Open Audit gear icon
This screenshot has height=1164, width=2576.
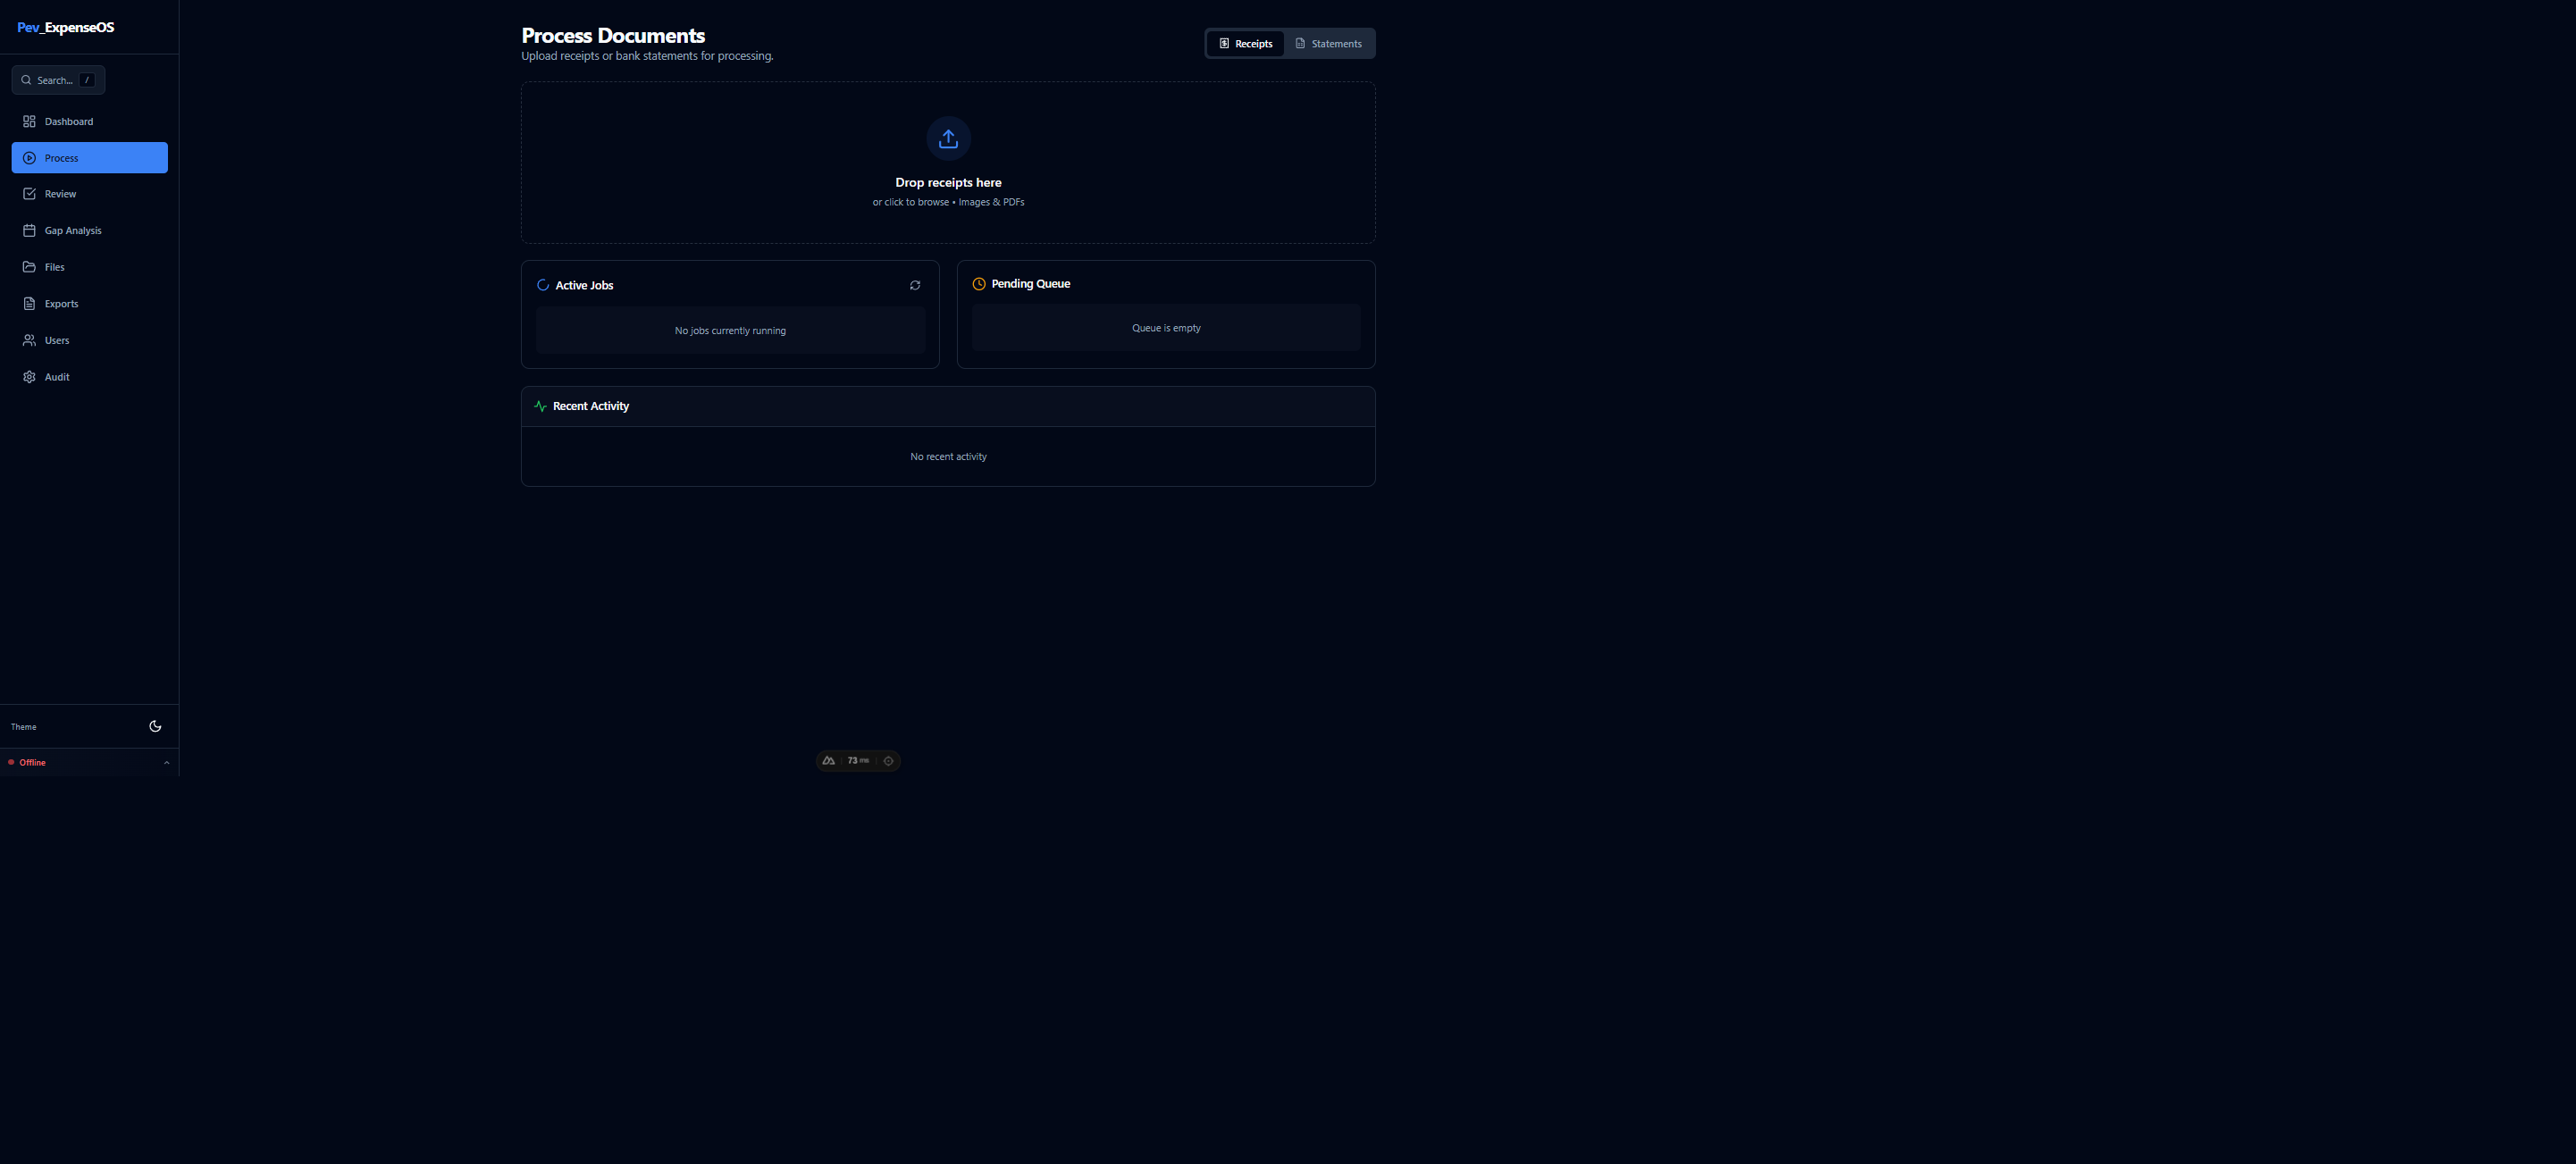[x=29, y=377]
